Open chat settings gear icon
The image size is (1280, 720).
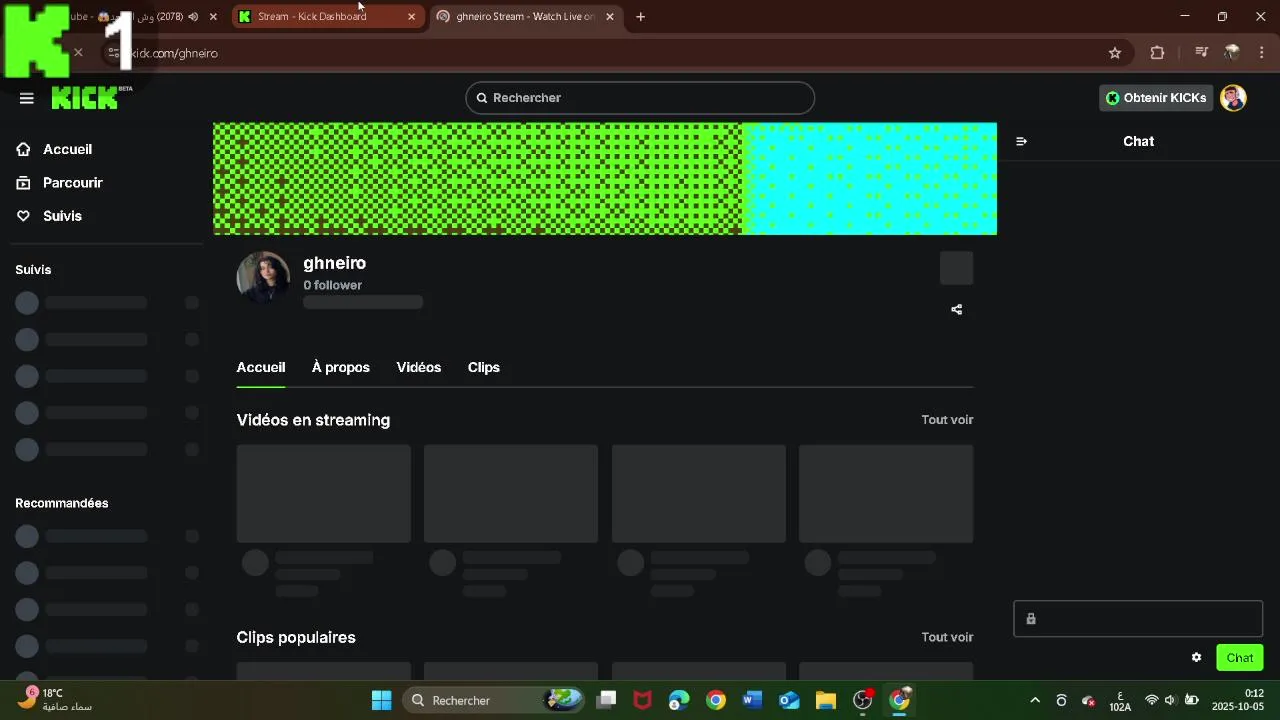pyautogui.click(x=1196, y=657)
